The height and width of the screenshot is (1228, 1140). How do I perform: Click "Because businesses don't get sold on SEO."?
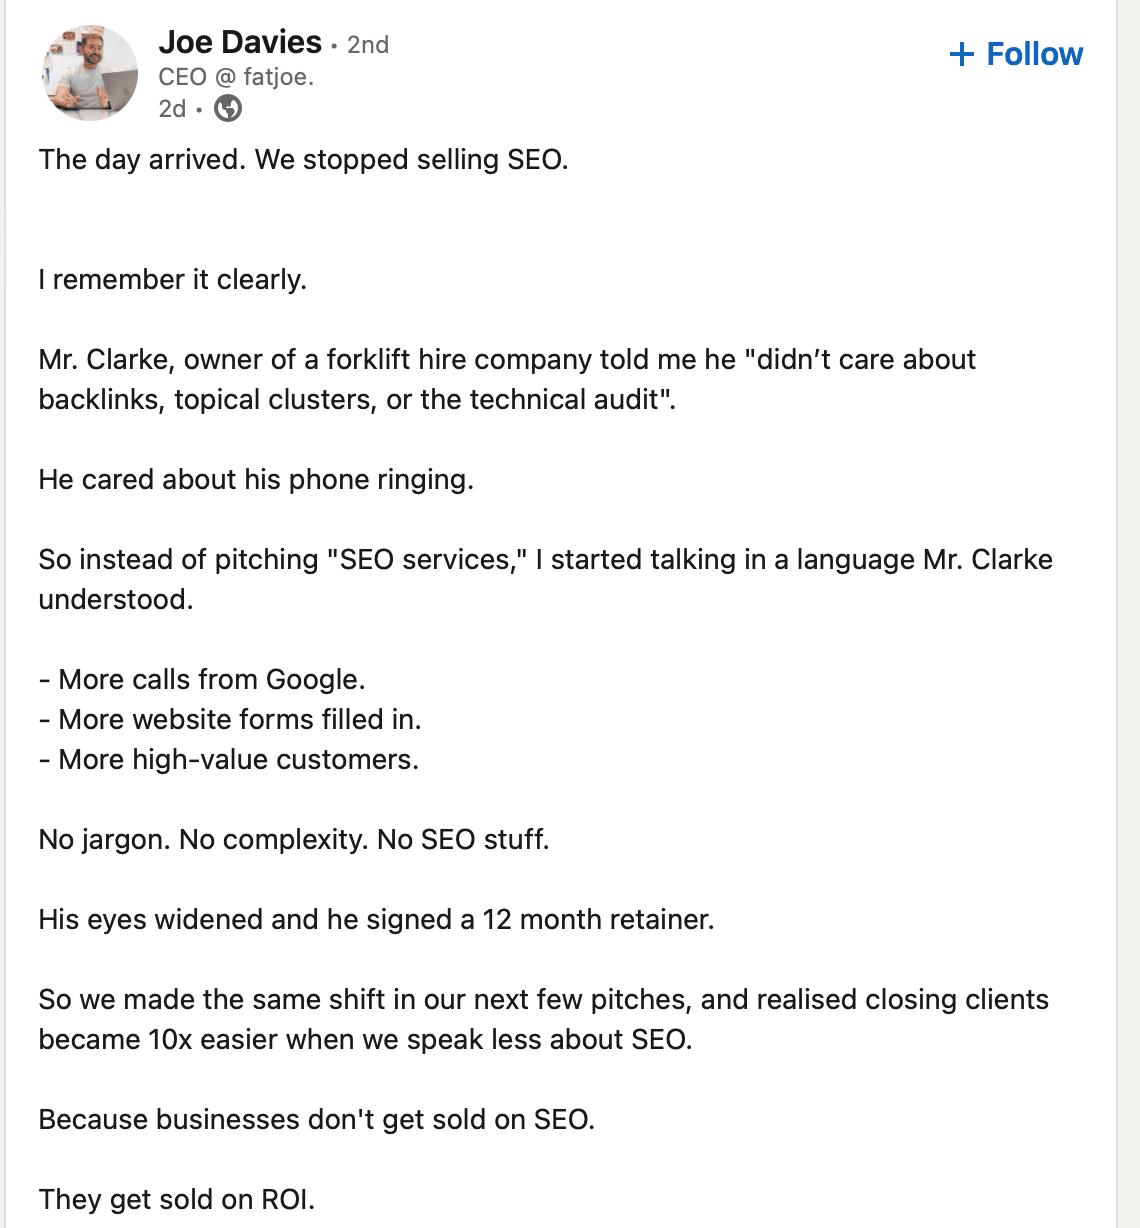point(316,1120)
